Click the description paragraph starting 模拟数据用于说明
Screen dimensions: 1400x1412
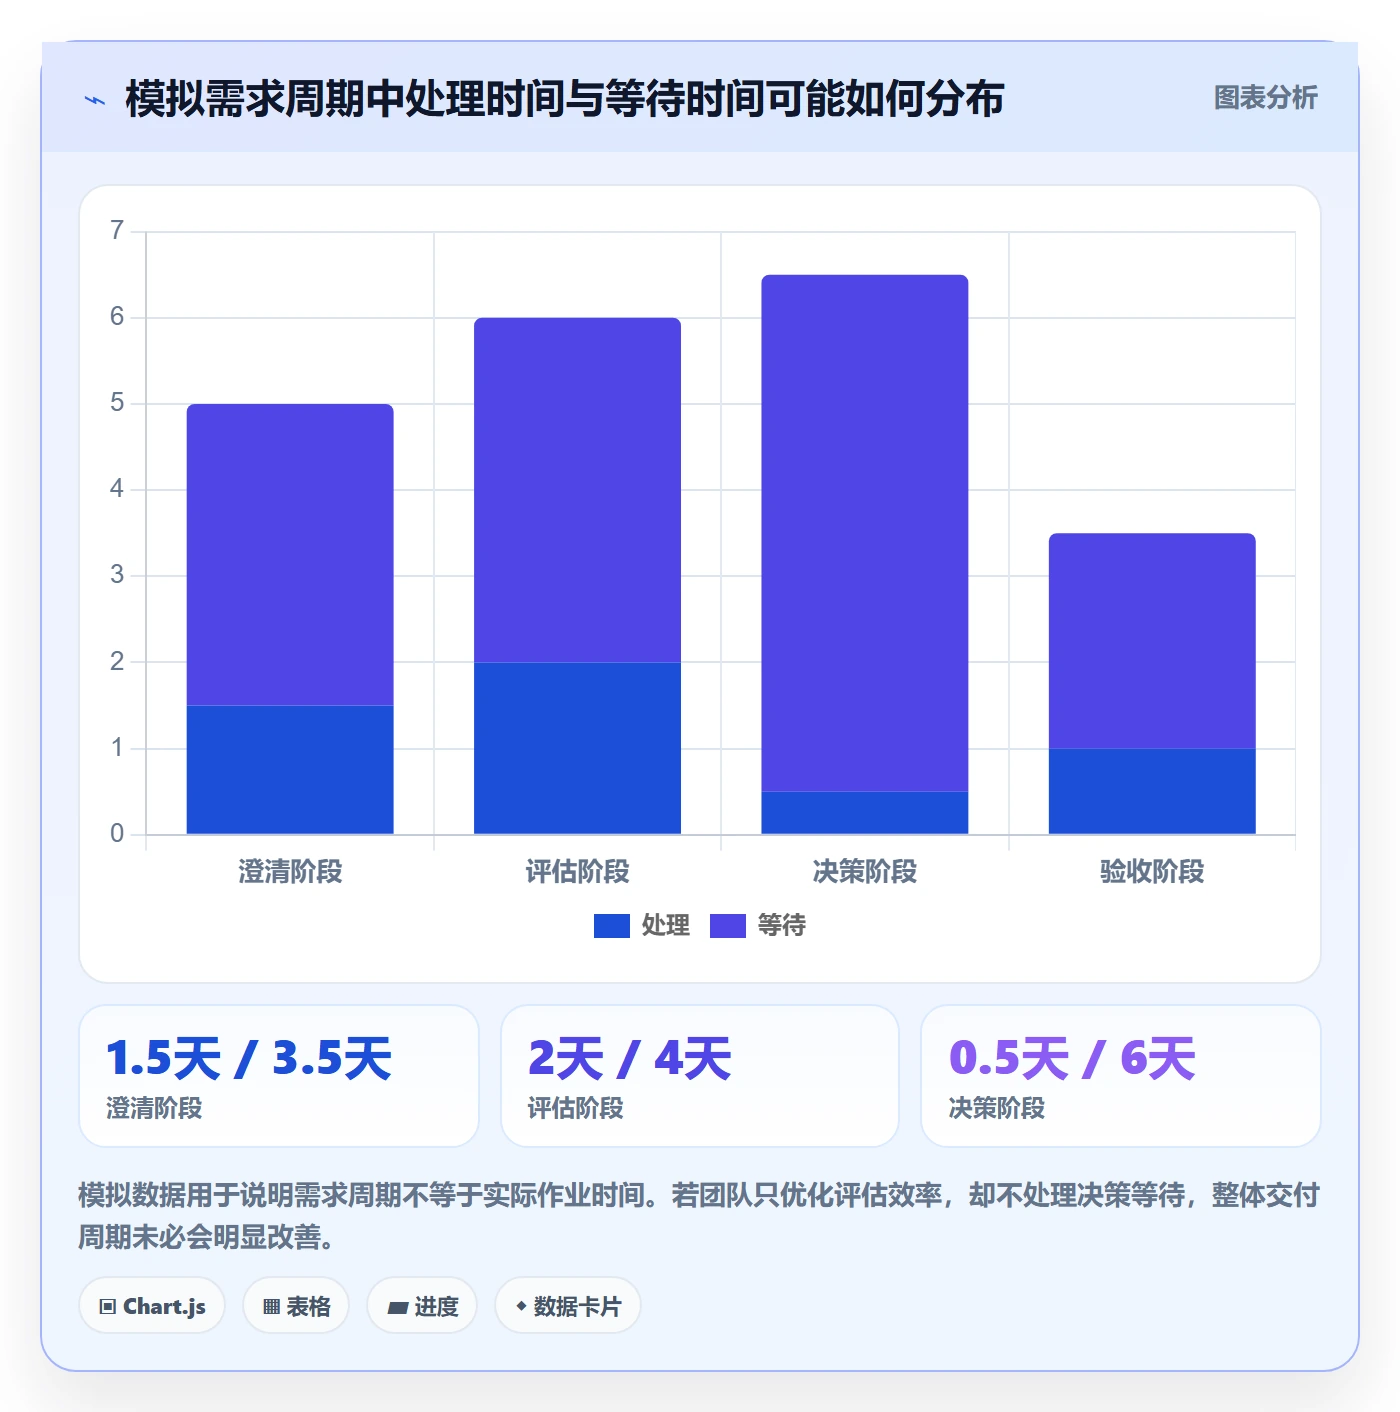pos(699,1216)
